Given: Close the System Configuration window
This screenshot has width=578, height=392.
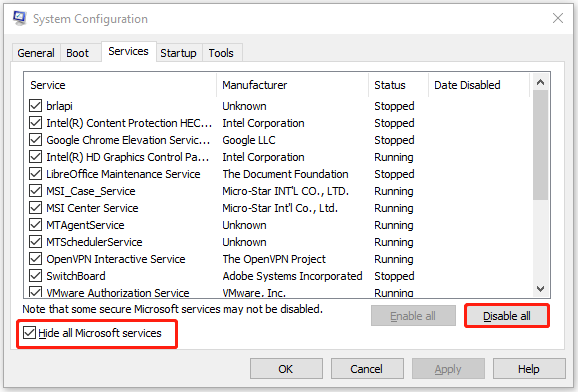Looking at the screenshot, I should 558,18.
